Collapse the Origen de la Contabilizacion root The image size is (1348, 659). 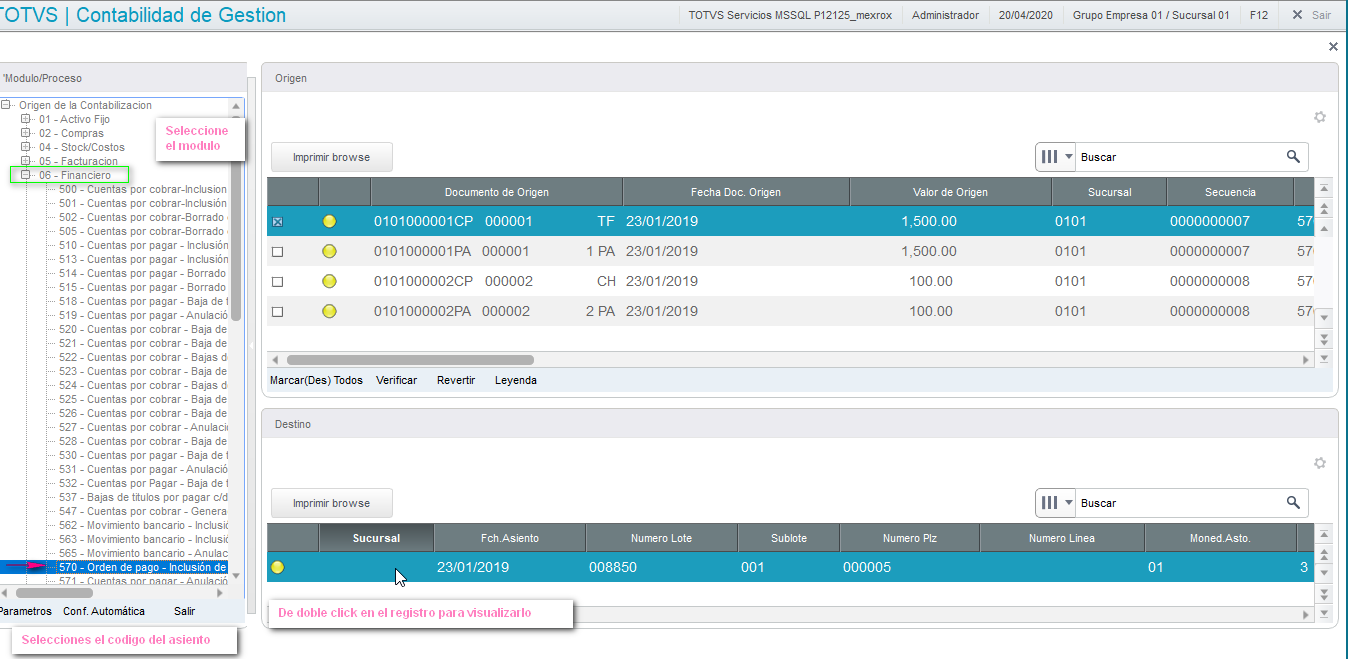click(6, 105)
